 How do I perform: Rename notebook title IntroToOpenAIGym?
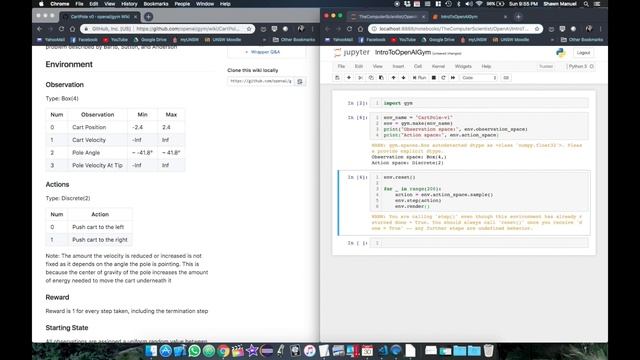(402, 53)
